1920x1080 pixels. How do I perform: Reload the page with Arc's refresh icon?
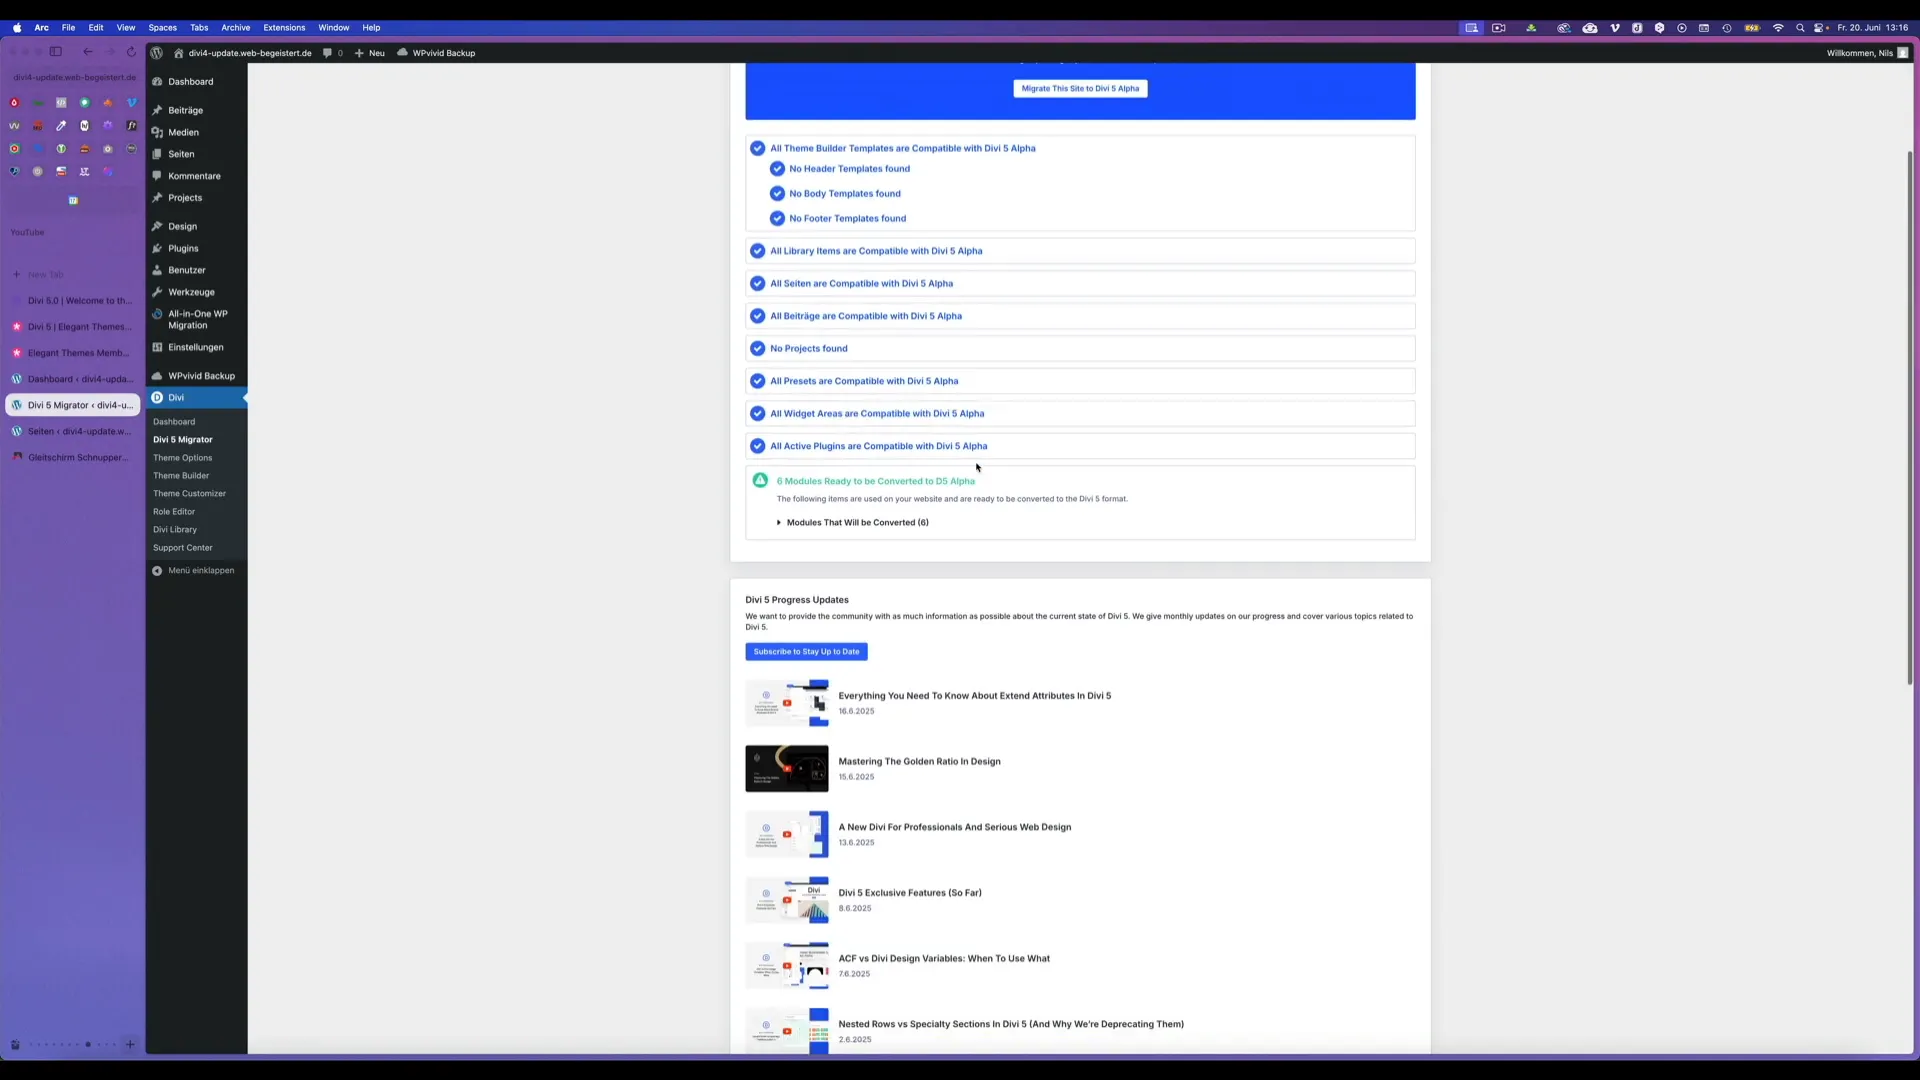131,52
